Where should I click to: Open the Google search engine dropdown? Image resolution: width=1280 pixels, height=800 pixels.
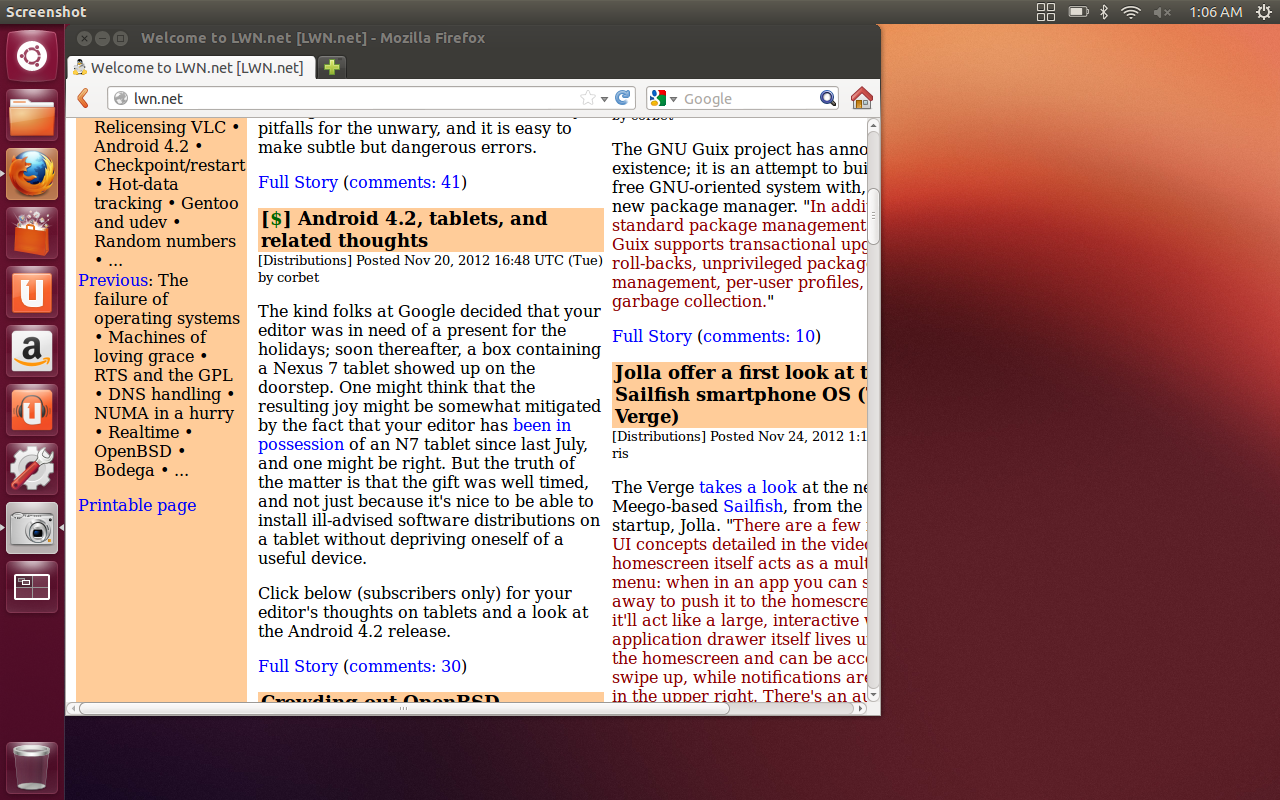coord(663,98)
